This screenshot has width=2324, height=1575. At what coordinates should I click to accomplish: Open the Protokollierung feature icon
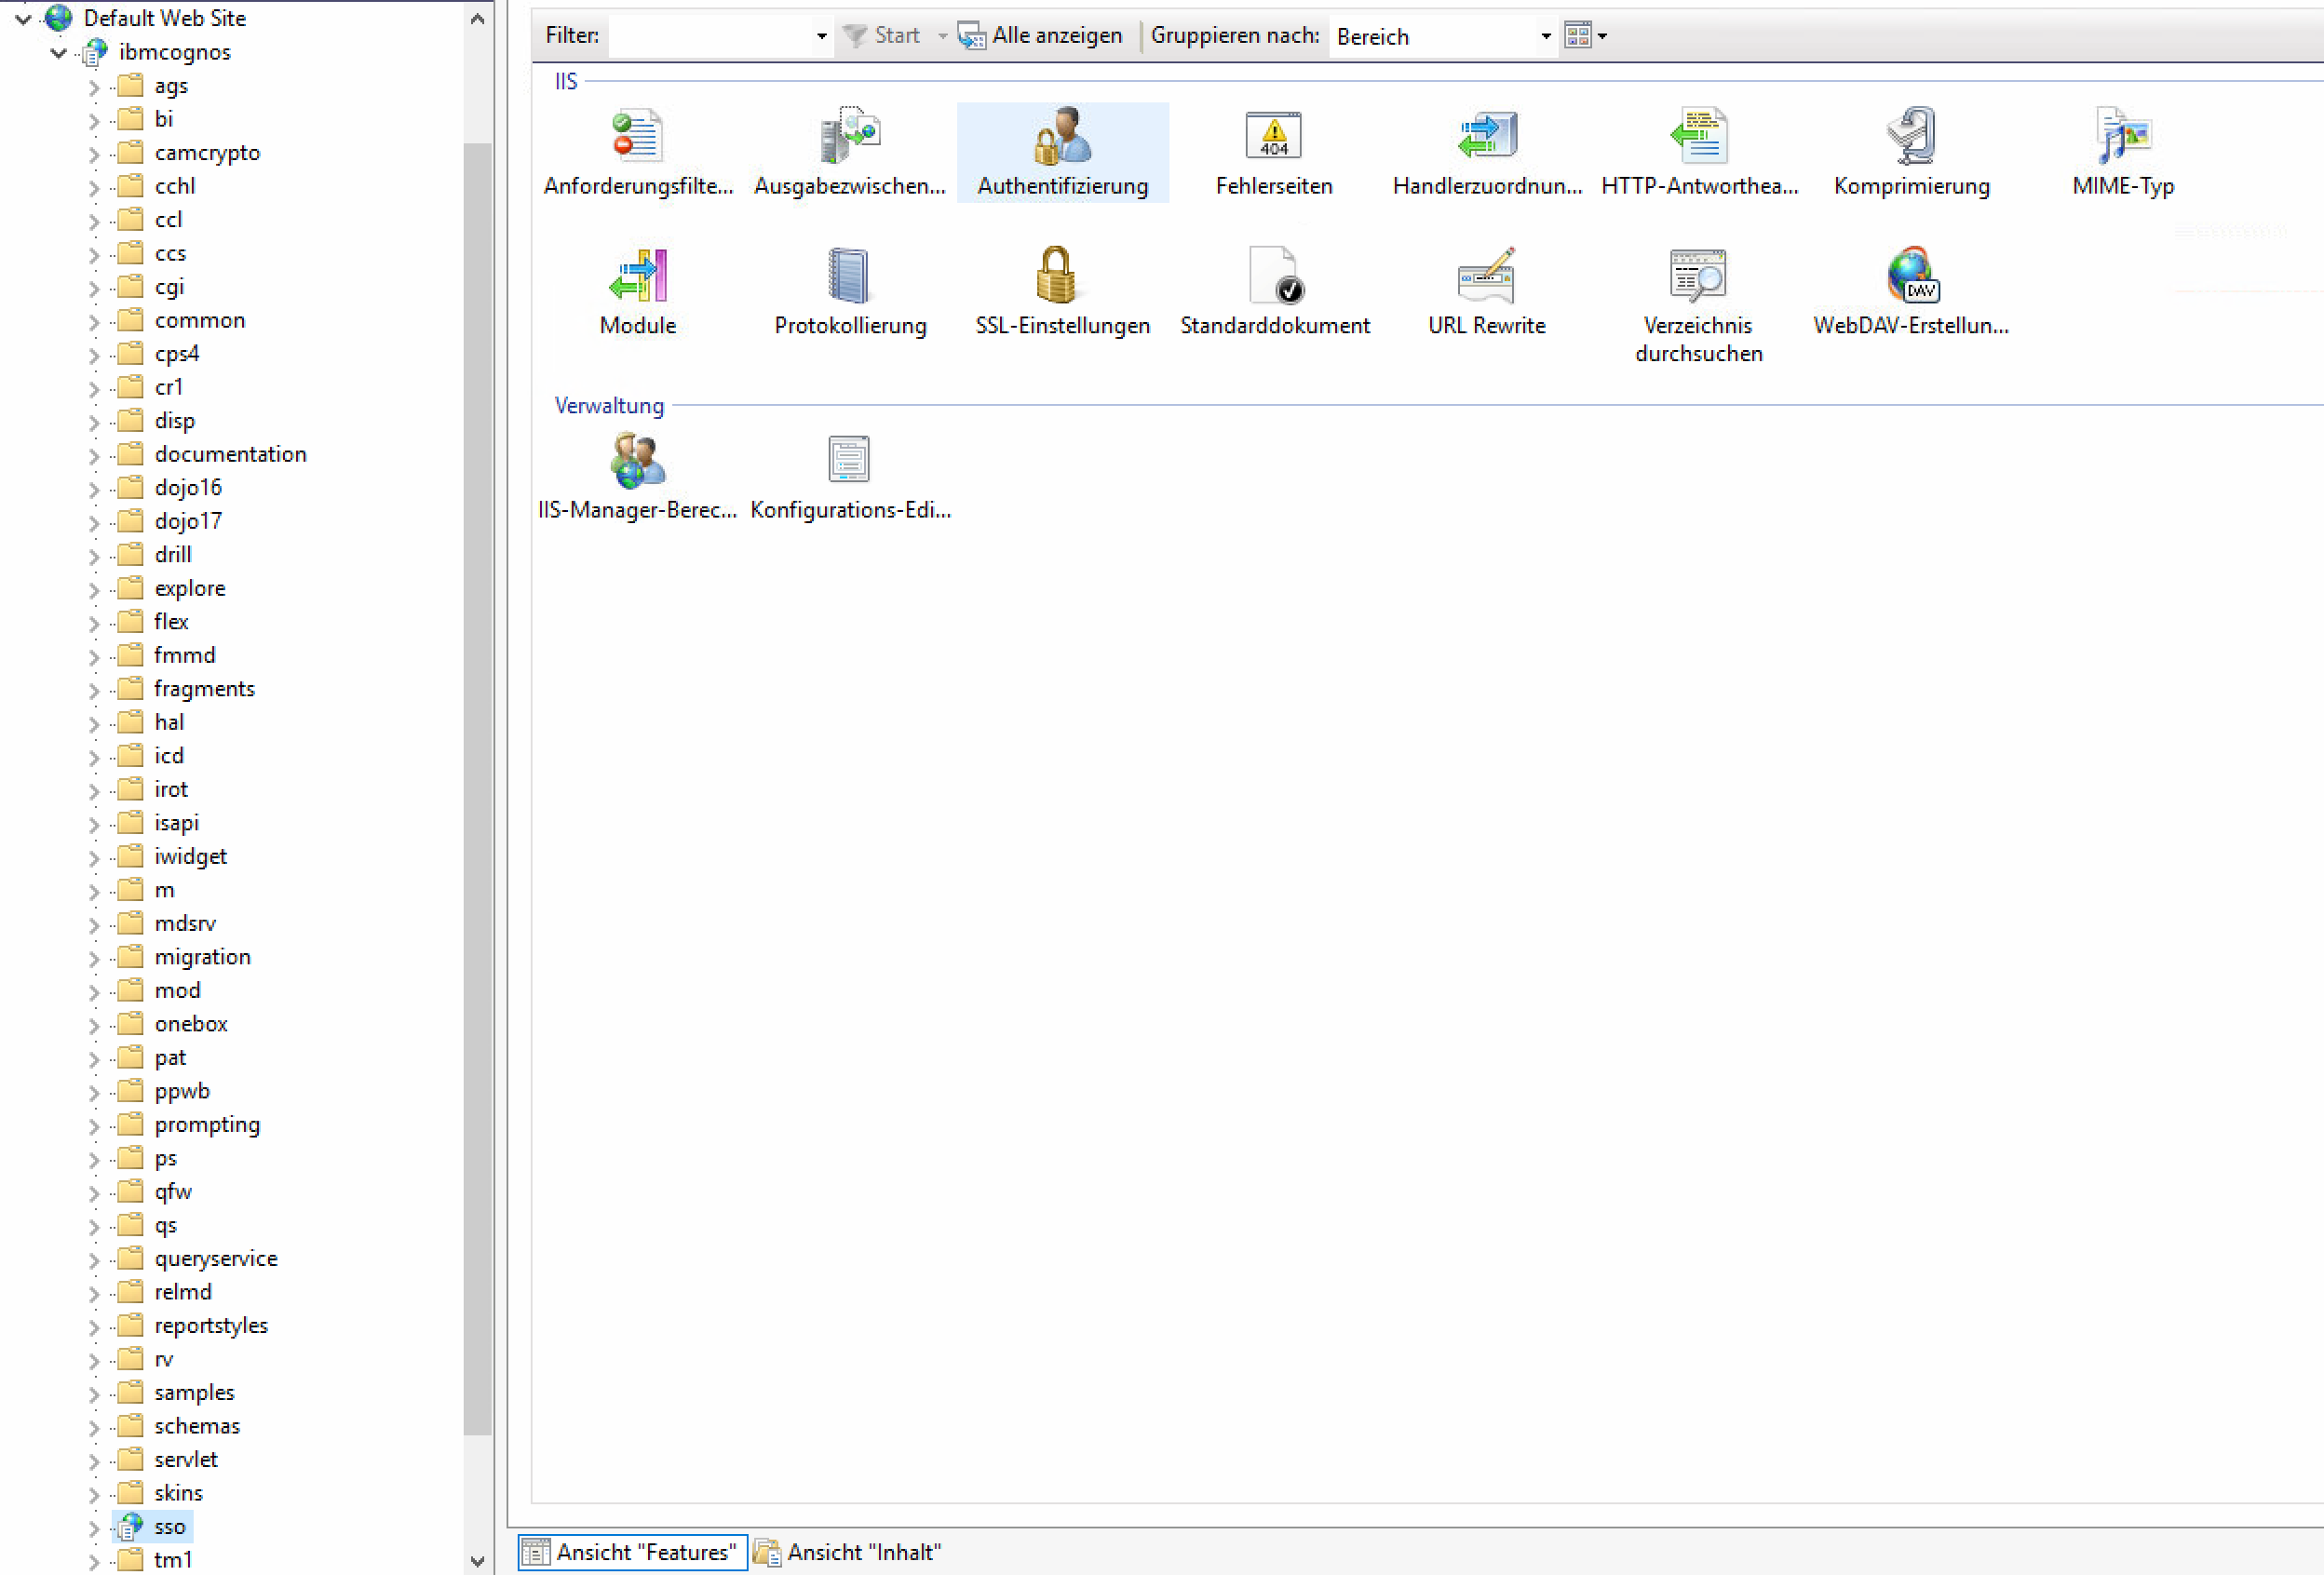click(849, 275)
